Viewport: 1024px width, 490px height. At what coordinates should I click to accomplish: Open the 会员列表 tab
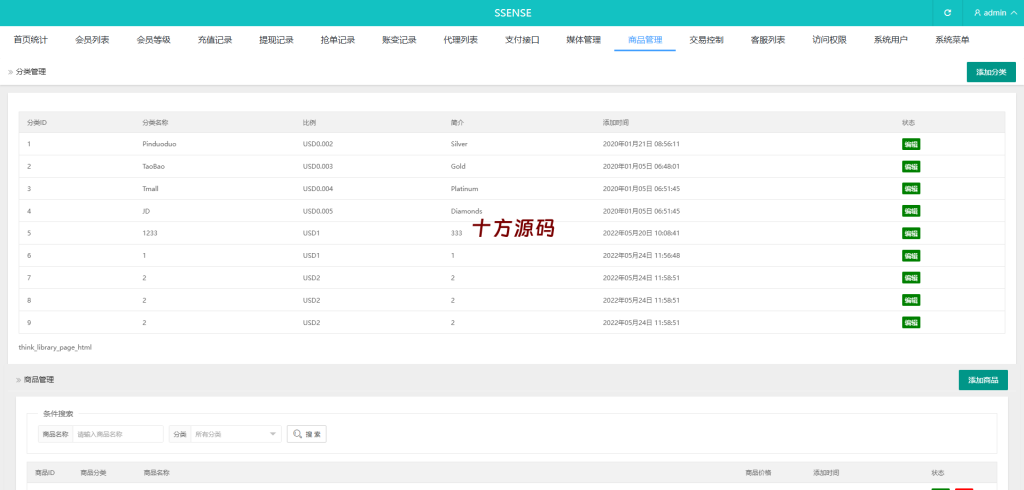pyautogui.click(x=92, y=40)
